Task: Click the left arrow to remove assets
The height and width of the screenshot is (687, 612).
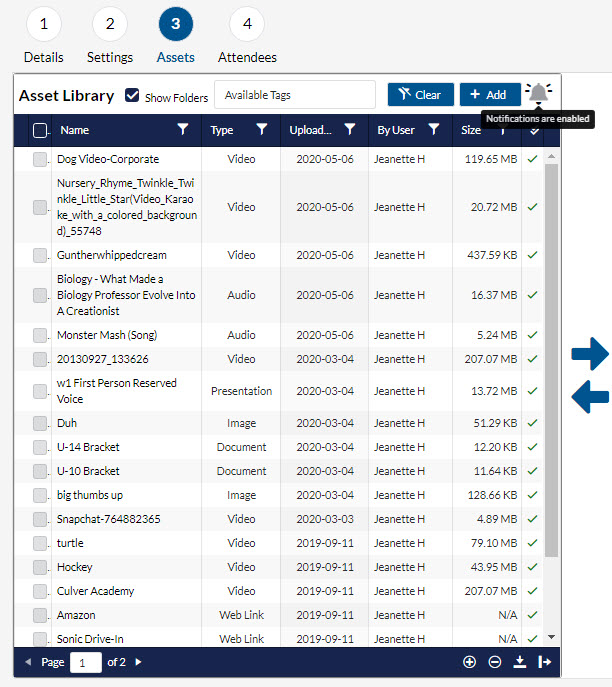Action: [x=590, y=397]
